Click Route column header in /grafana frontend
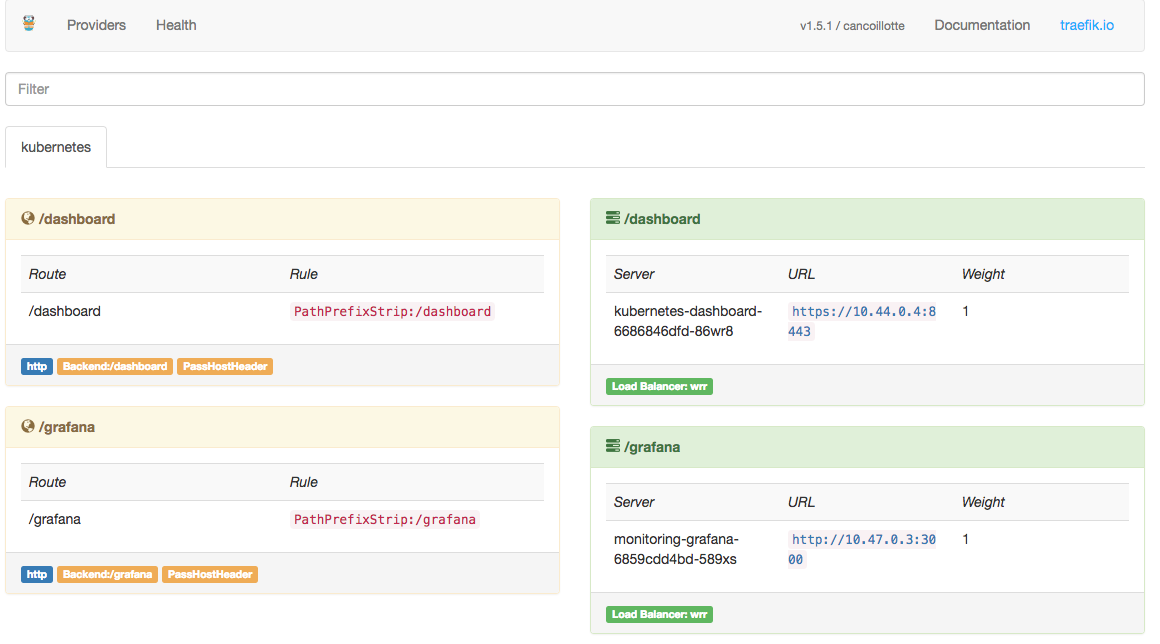 point(47,481)
